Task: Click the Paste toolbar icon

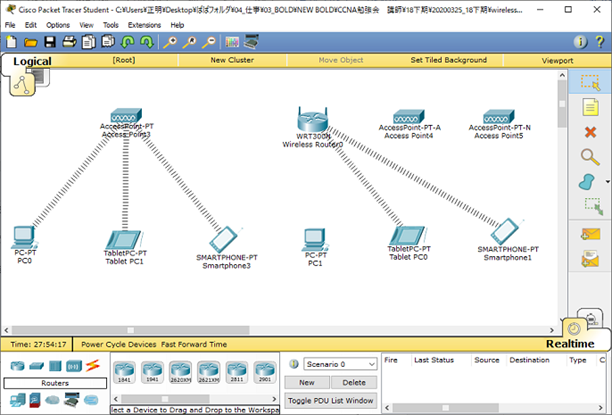Action: pos(108,41)
